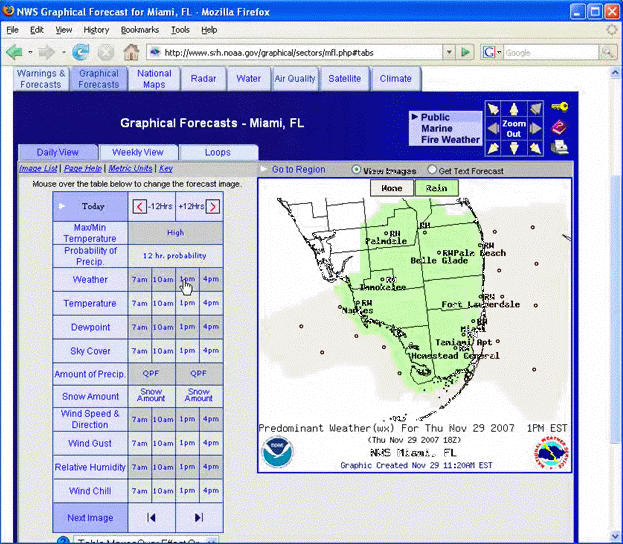Open the Forward button history dropdown
Image resolution: width=623 pixels, height=544 pixels.
63,52
